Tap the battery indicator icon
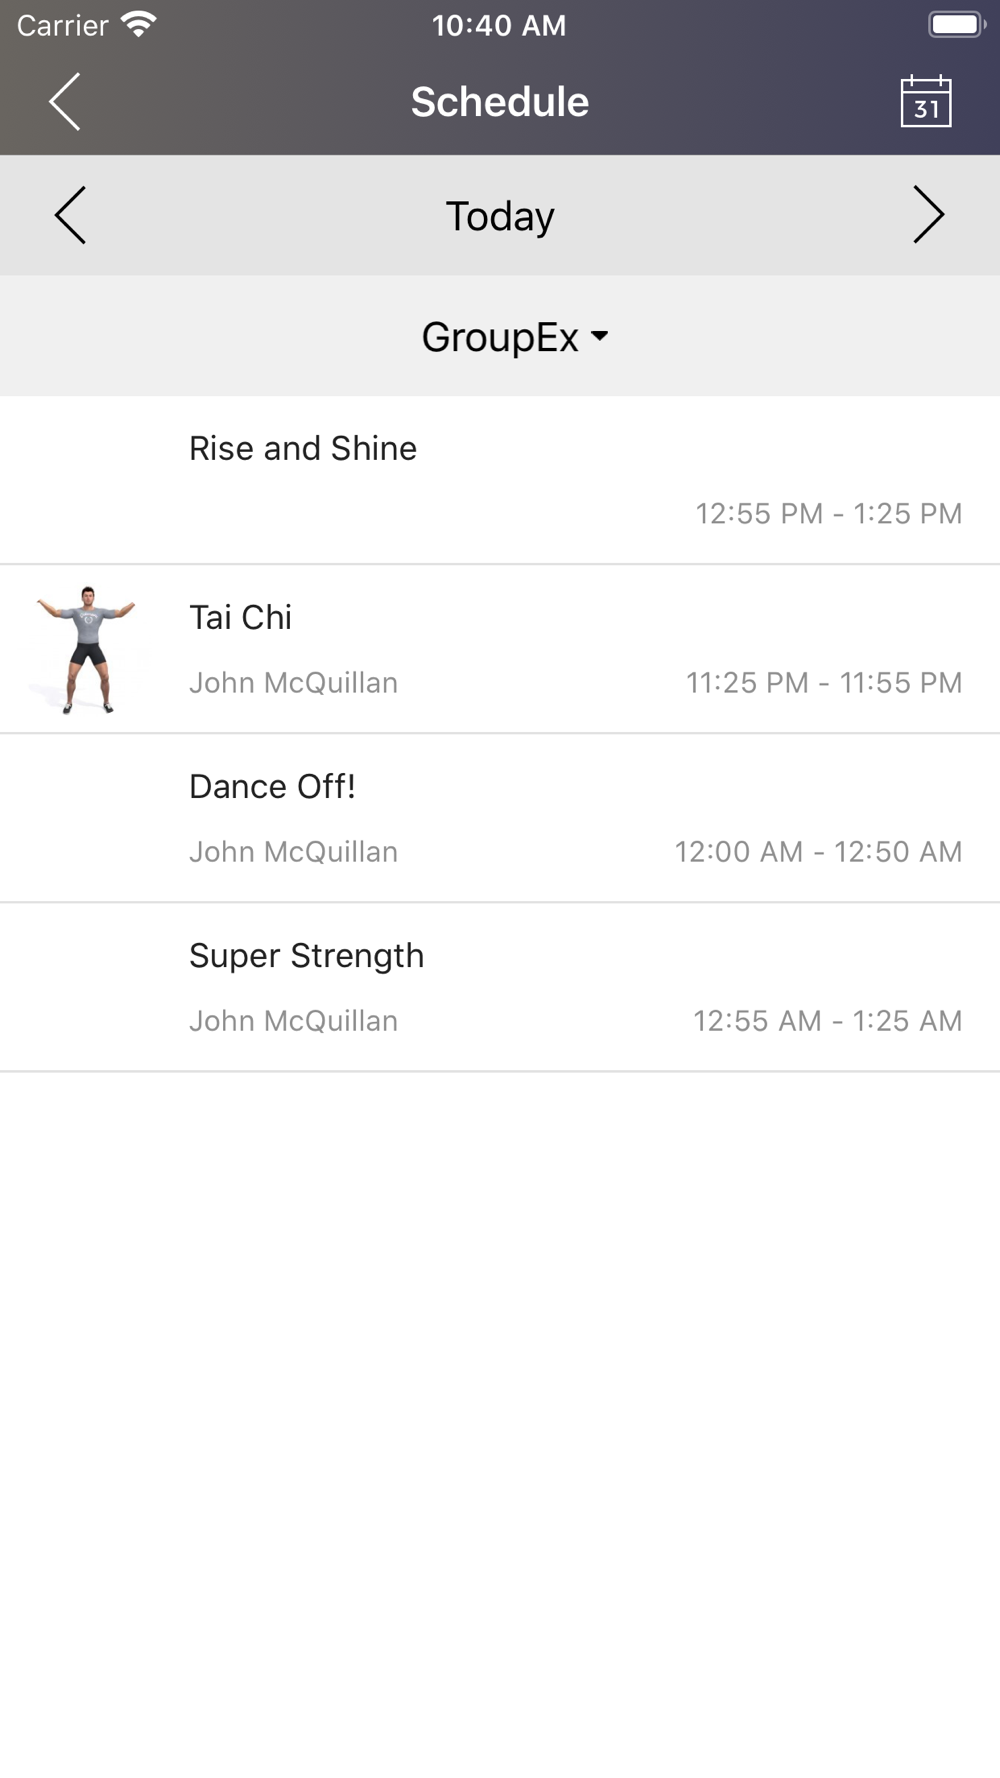 (x=957, y=25)
